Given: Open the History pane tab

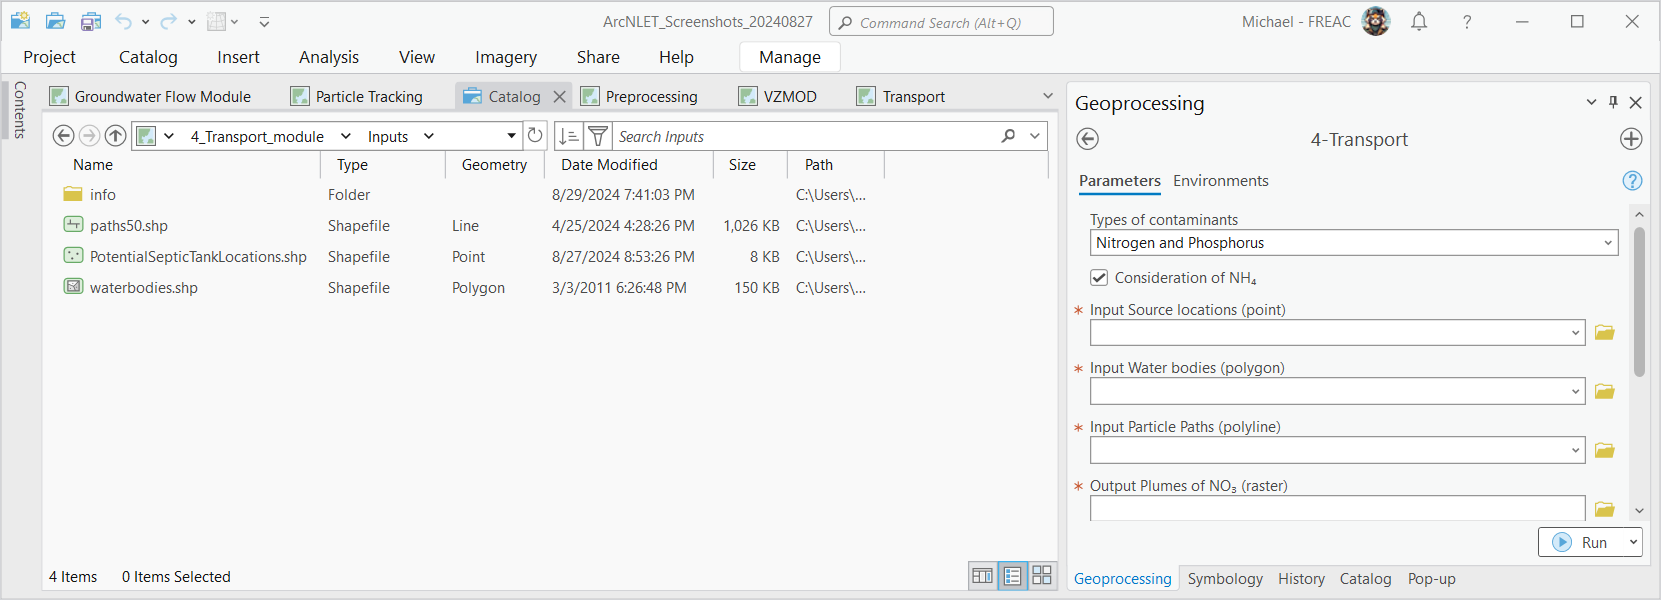Looking at the screenshot, I should [x=1301, y=579].
